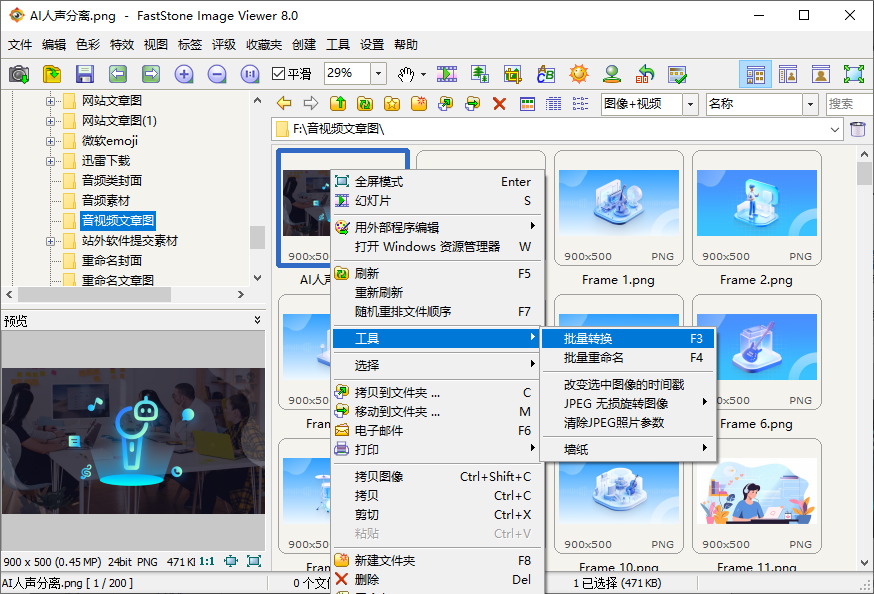Open the camera acquire images icon
874x594 pixels.
pos(19,74)
